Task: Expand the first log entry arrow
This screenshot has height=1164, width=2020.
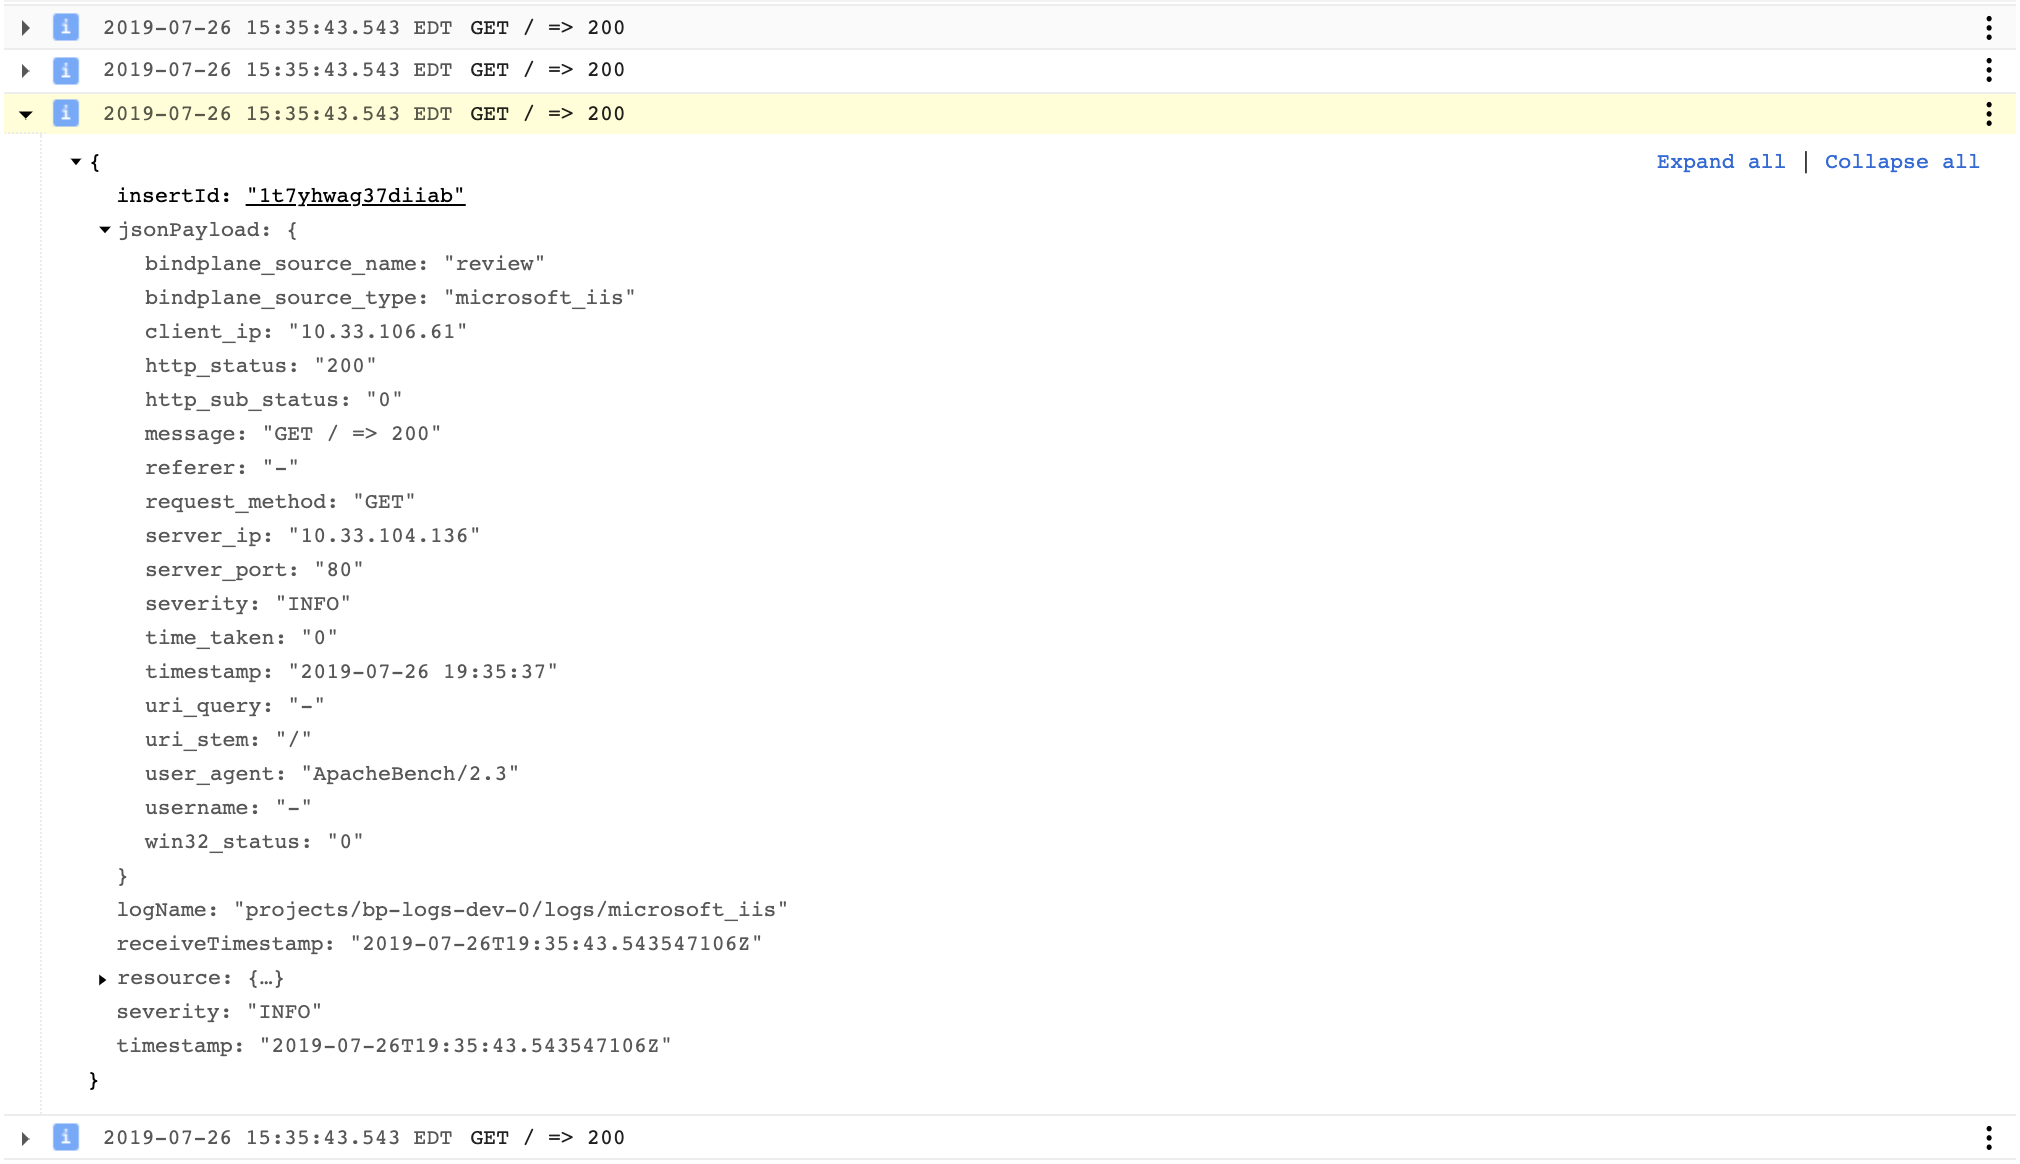Action: click(26, 28)
